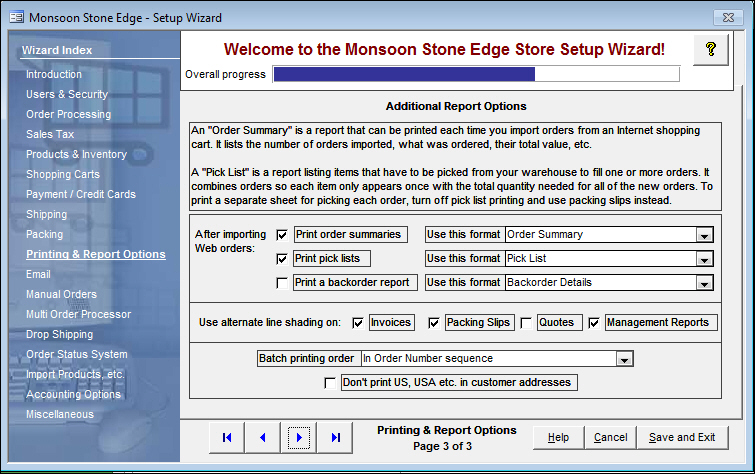This screenshot has width=755, height=474.
Task: Click the question mark help icon
Action: click(711, 50)
